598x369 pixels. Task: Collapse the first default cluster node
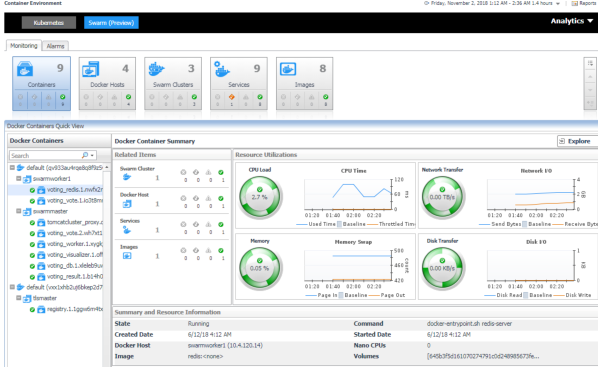coord(12,167)
